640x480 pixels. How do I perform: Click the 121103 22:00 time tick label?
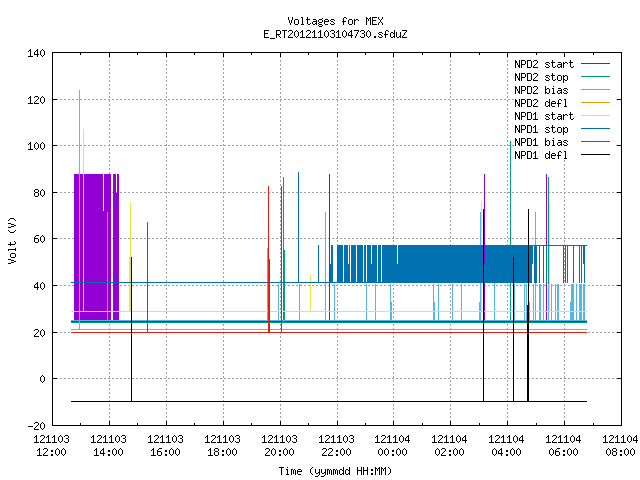pos(336,446)
